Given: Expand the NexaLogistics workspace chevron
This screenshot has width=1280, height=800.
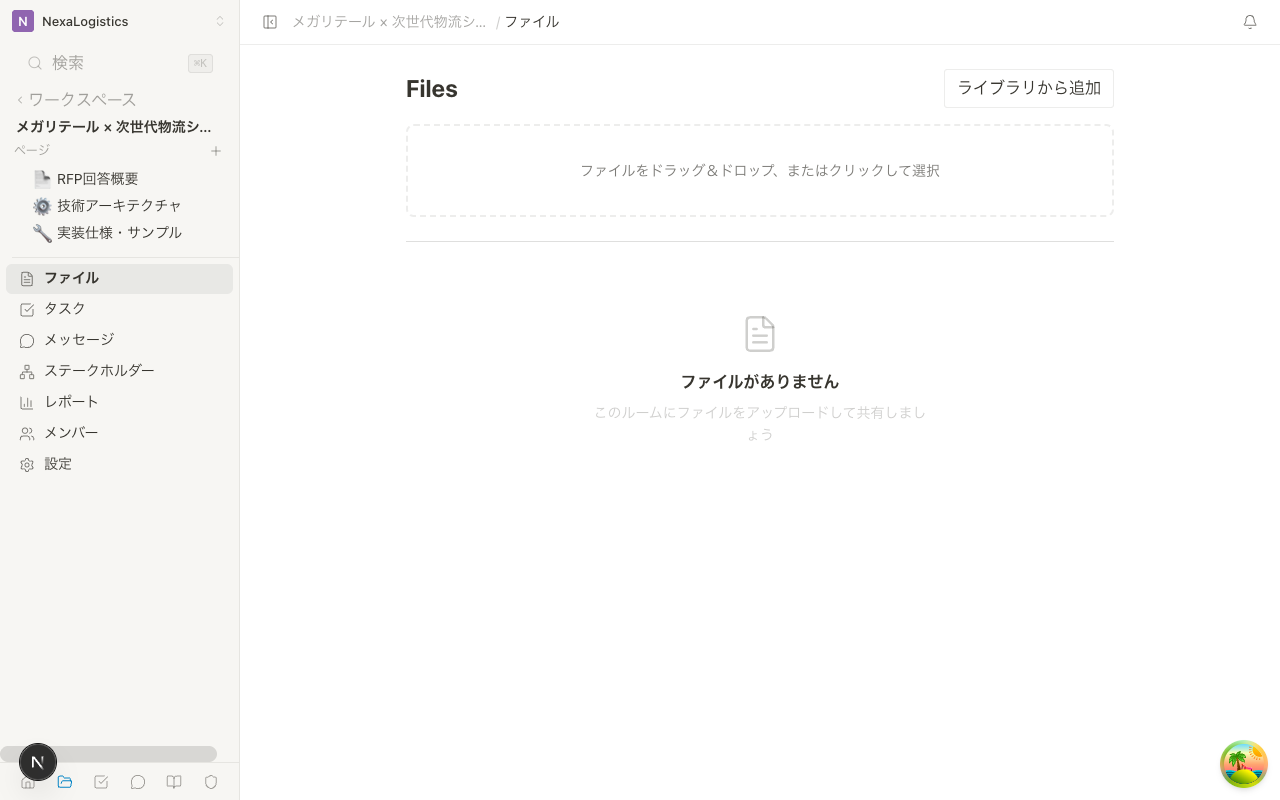Looking at the screenshot, I should 220,21.
